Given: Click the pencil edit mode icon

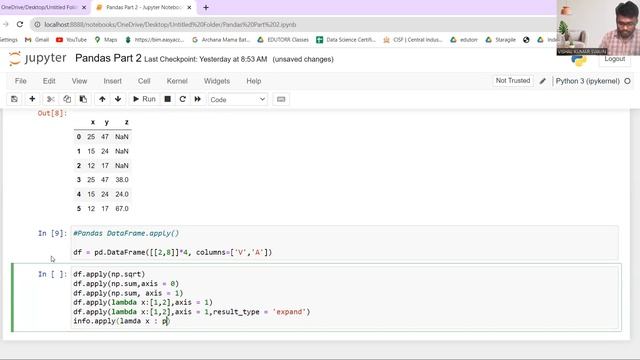Looking at the screenshot, I should point(542,81).
